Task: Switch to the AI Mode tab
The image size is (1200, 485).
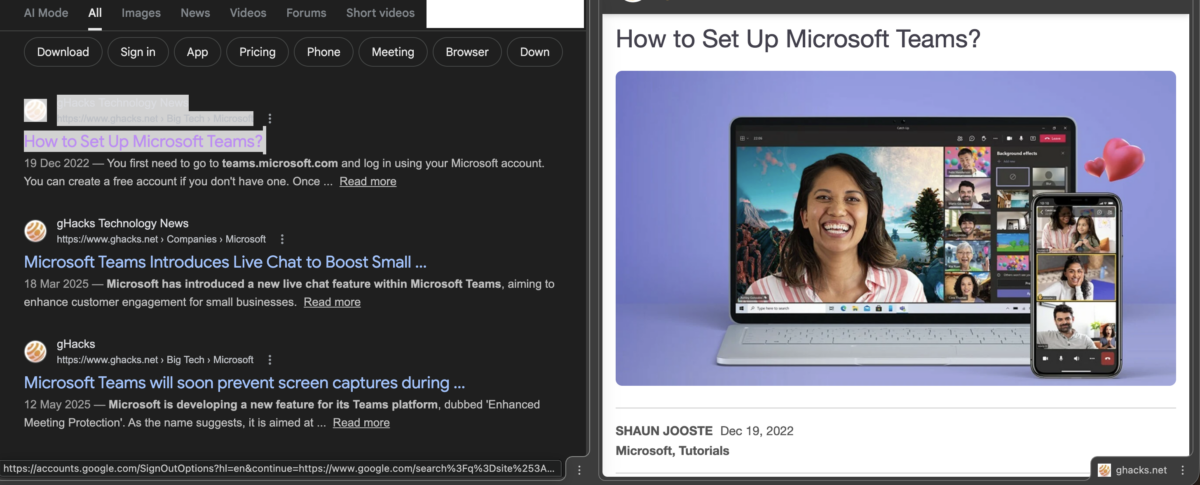Action: pos(45,13)
